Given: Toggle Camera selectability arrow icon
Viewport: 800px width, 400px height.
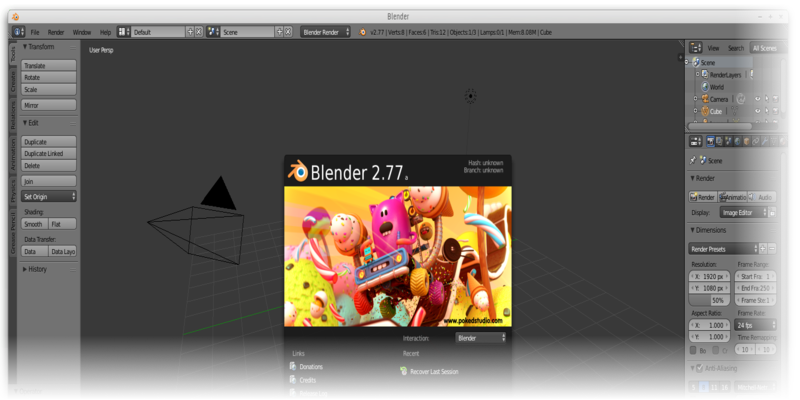Looking at the screenshot, I should point(767,99).
